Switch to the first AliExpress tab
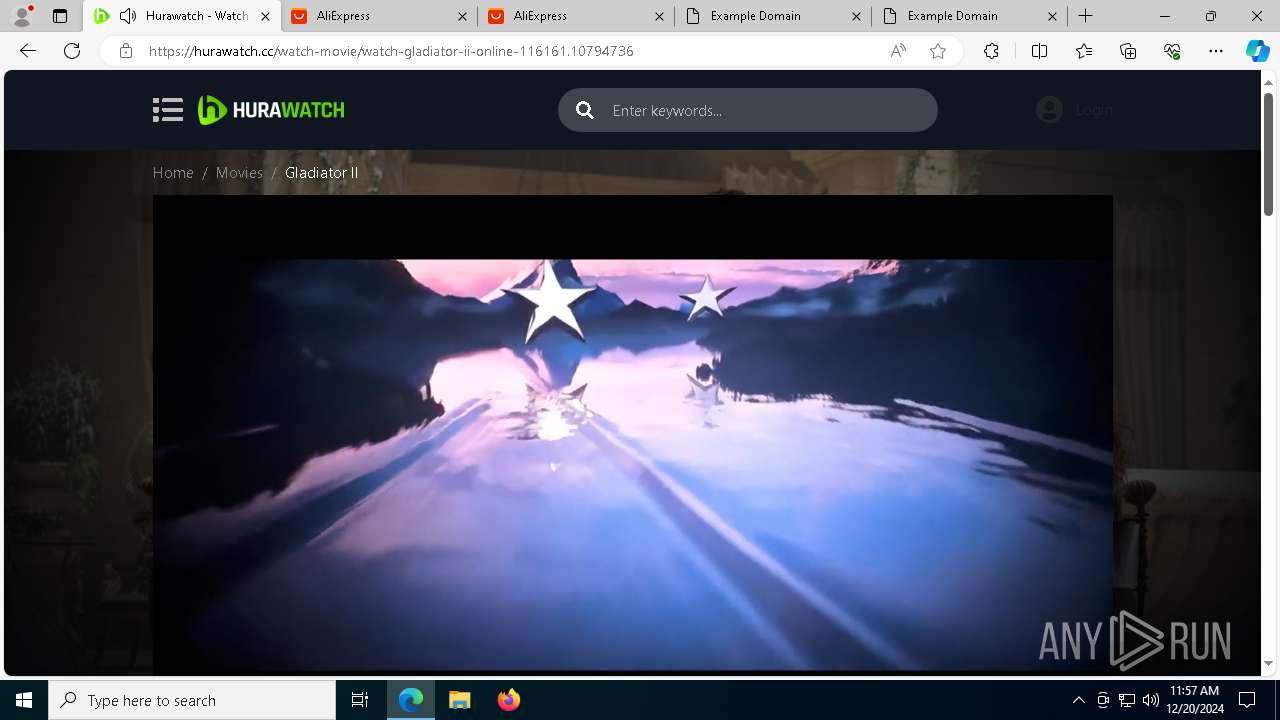This screenshot has width=1280, height=720. click(x=380, y=16)
